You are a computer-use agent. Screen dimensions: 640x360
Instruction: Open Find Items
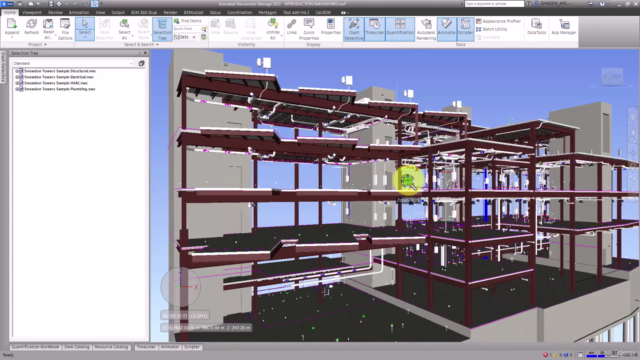[x=188, y=21]
